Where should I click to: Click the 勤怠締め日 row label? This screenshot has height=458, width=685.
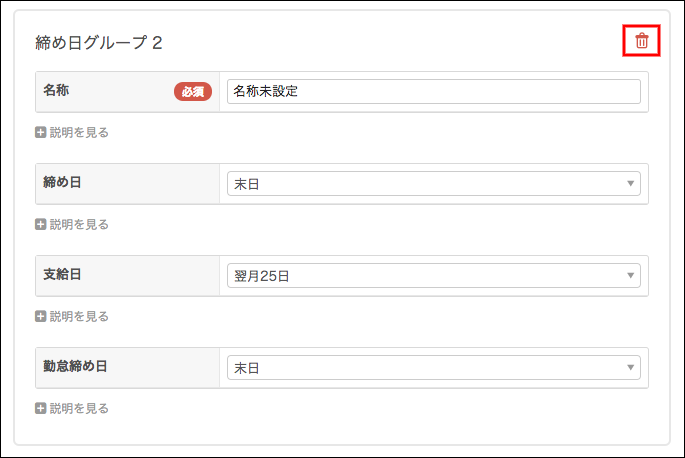(x=75, y=366)
